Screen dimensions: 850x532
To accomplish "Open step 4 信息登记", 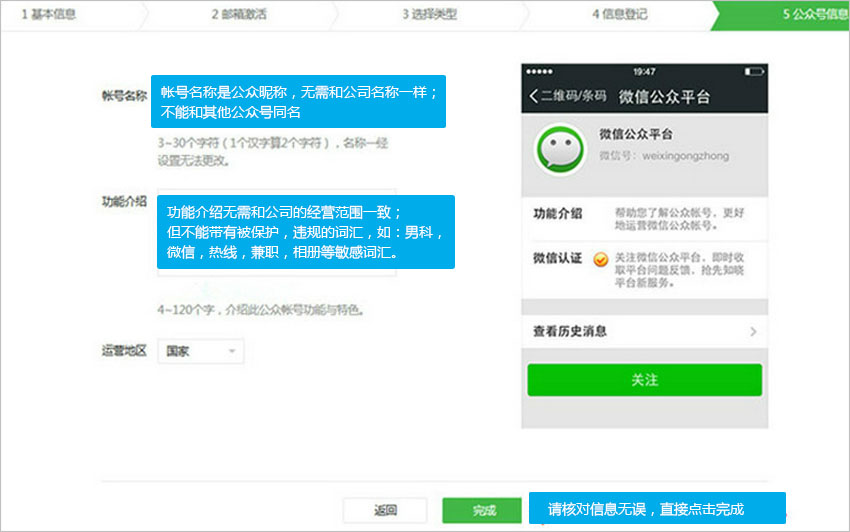I will (619, 14).
